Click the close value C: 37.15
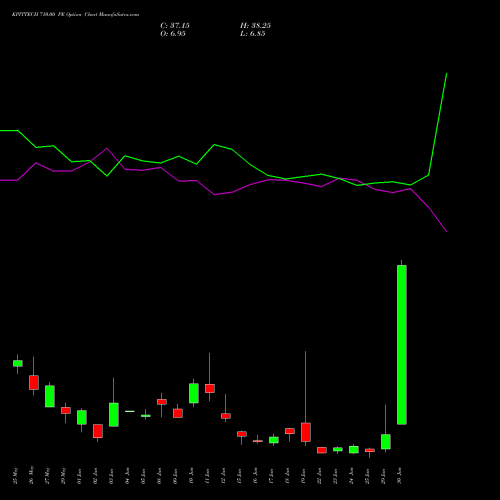Image resolution: width=500 pixels, height=500 pixels. pos(175,26)
